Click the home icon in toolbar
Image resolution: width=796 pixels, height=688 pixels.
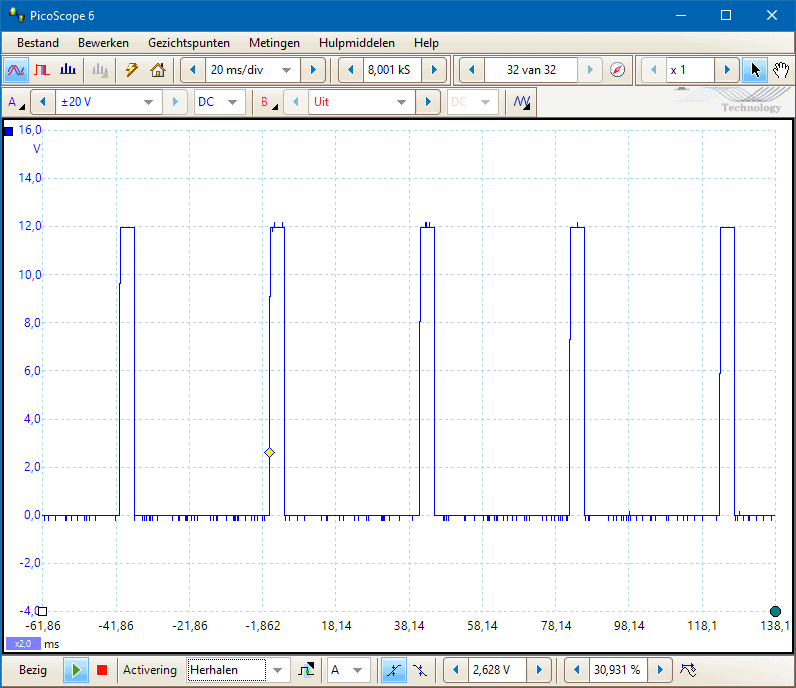(157, 70)
